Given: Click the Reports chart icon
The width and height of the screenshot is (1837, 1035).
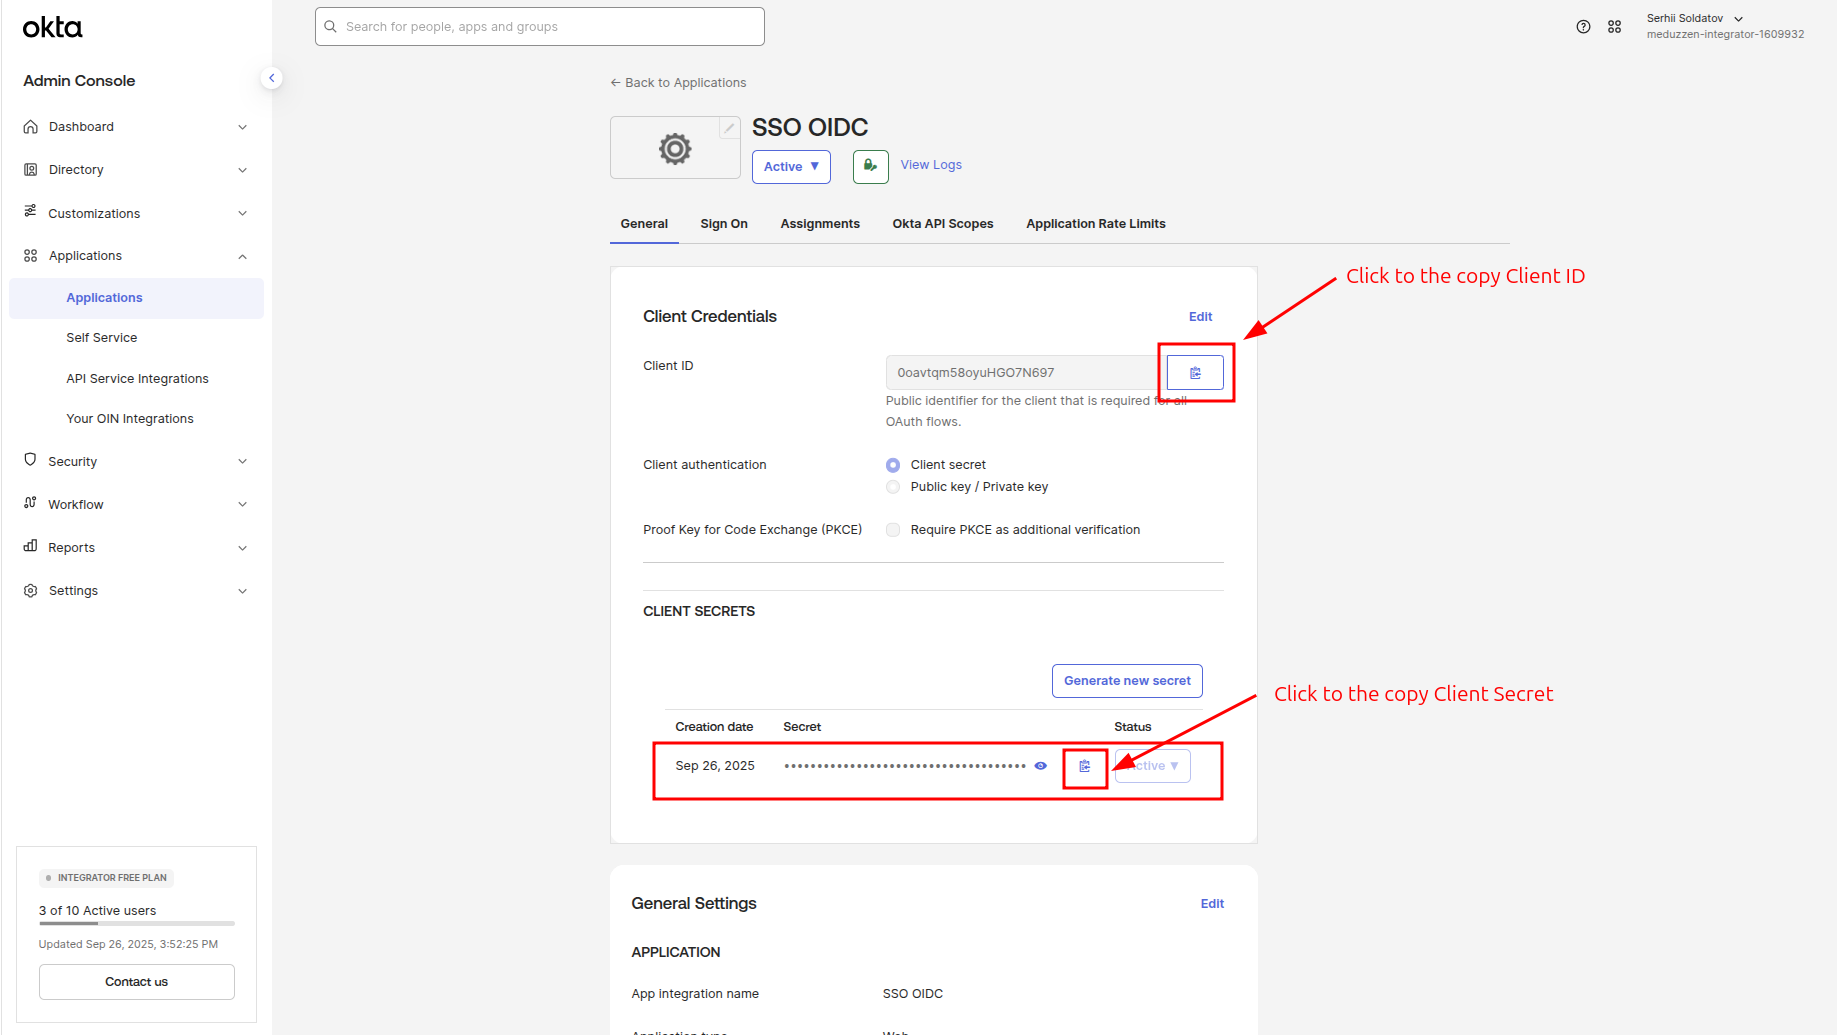Looking at the screenshot, I should tap(31, 546).
